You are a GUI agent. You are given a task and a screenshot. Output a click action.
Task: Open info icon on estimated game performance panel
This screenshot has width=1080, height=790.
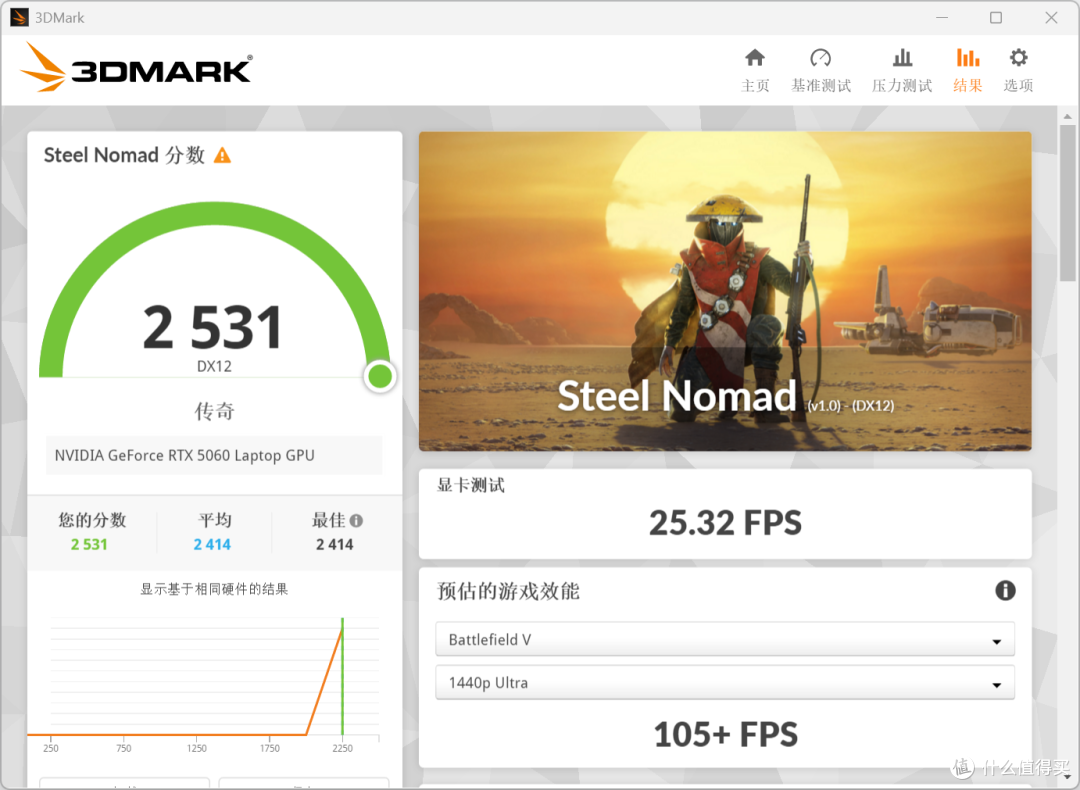pyautogui.click(x=1004, y=591)
